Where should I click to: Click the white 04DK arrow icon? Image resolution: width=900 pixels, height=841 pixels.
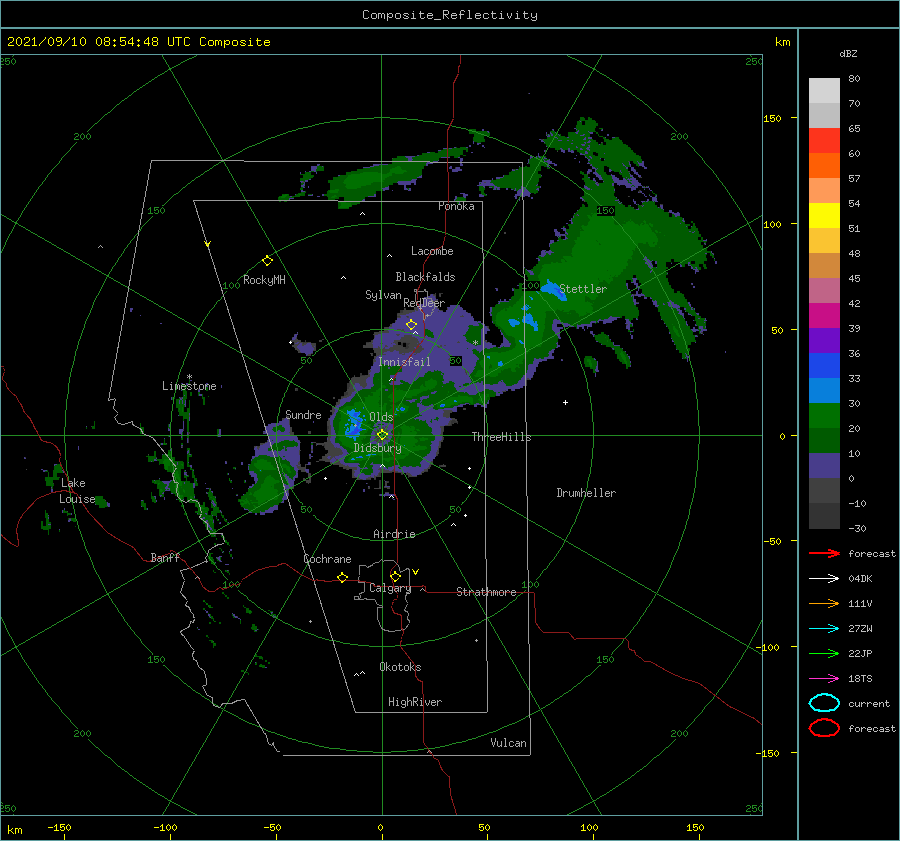824,579
